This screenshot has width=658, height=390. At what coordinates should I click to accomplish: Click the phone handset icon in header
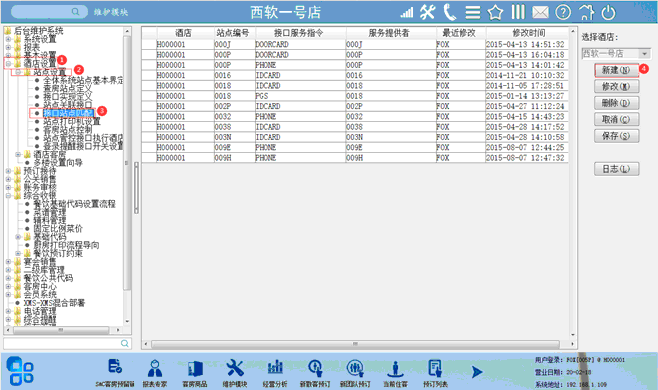(x=449, y=12)
